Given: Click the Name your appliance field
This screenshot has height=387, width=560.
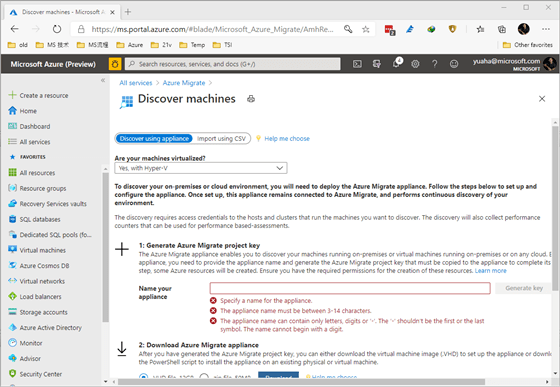Looking at the screenshot, I should 350,288.
